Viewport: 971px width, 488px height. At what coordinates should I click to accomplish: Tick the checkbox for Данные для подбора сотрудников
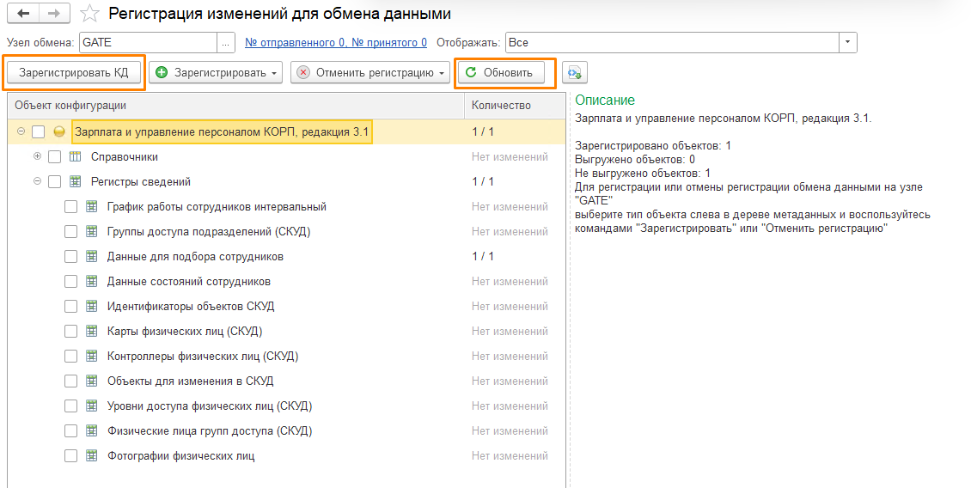coord(71,257)
